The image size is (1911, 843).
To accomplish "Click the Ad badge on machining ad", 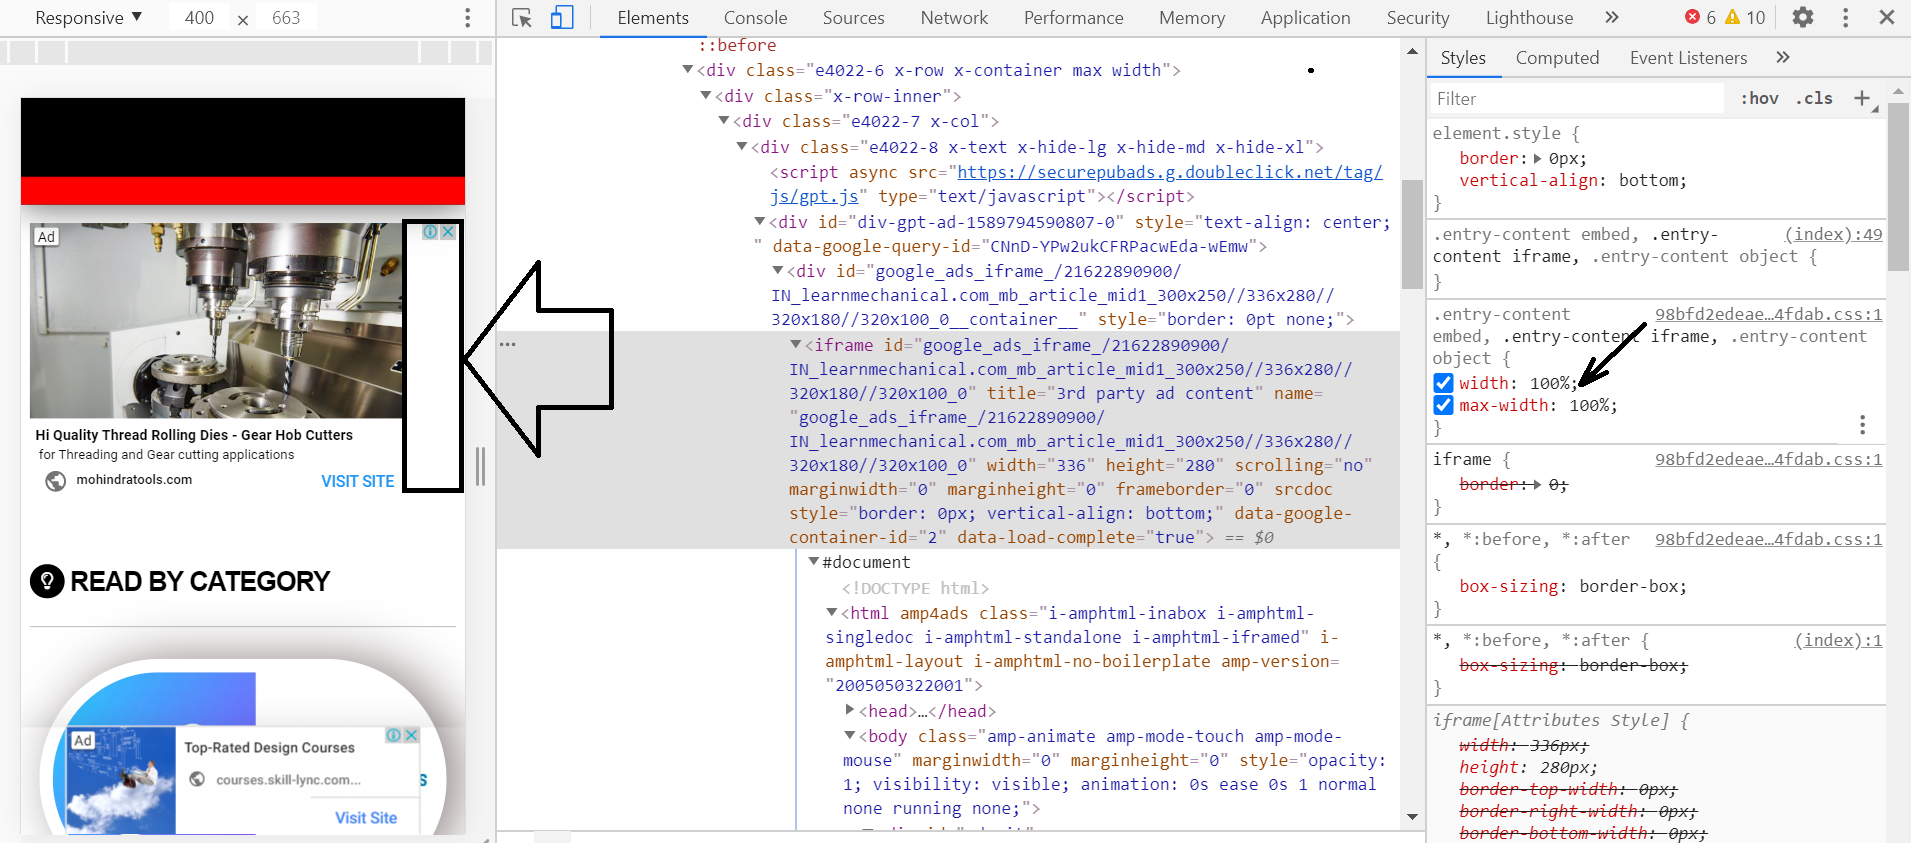I will pos(46,237).
